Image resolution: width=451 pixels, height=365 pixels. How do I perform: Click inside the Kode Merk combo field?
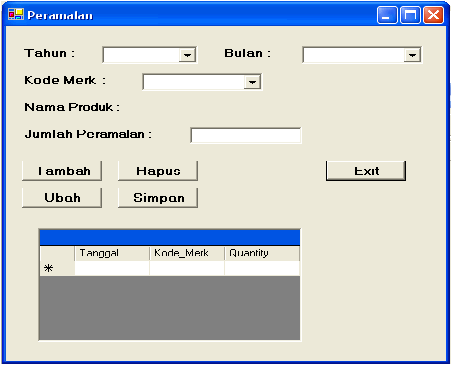tap(202, 82)
